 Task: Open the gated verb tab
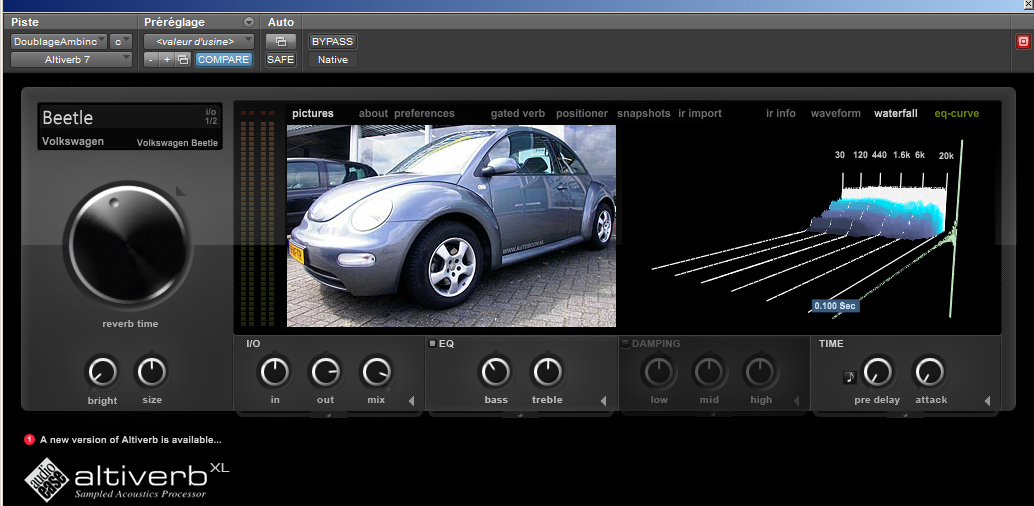[517, 114]
